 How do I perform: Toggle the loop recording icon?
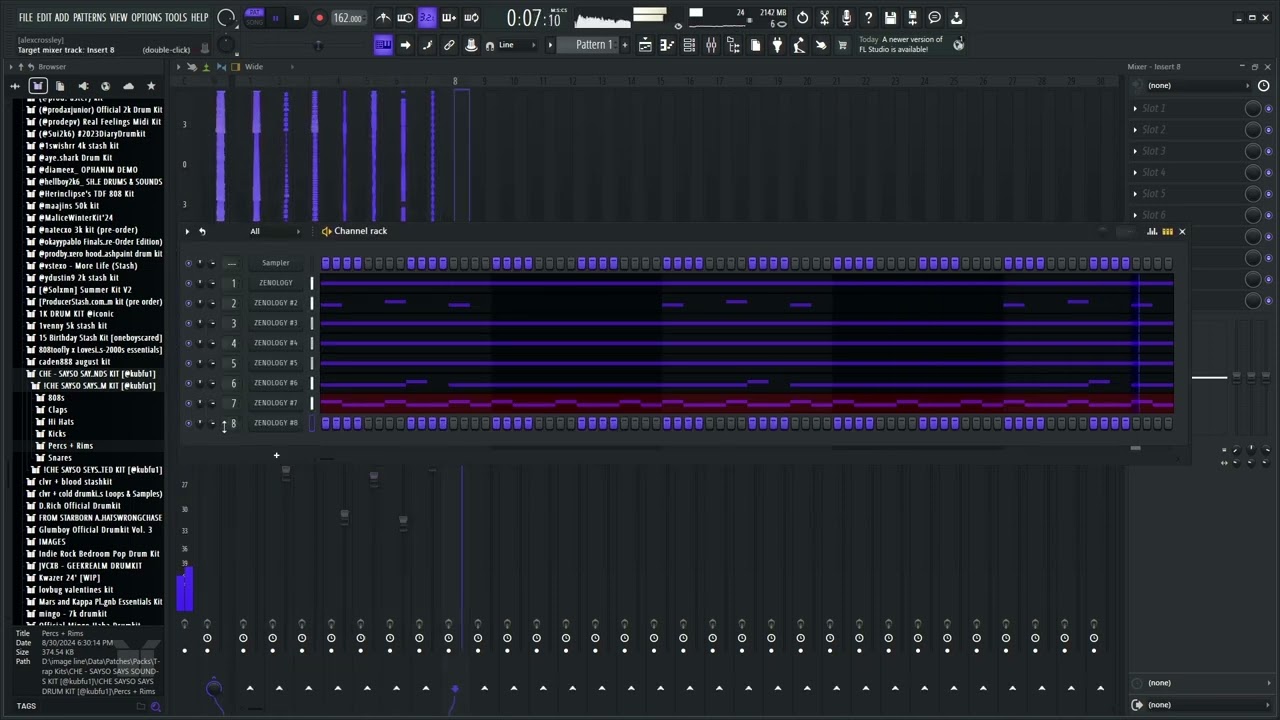click(x=471, y=17)
